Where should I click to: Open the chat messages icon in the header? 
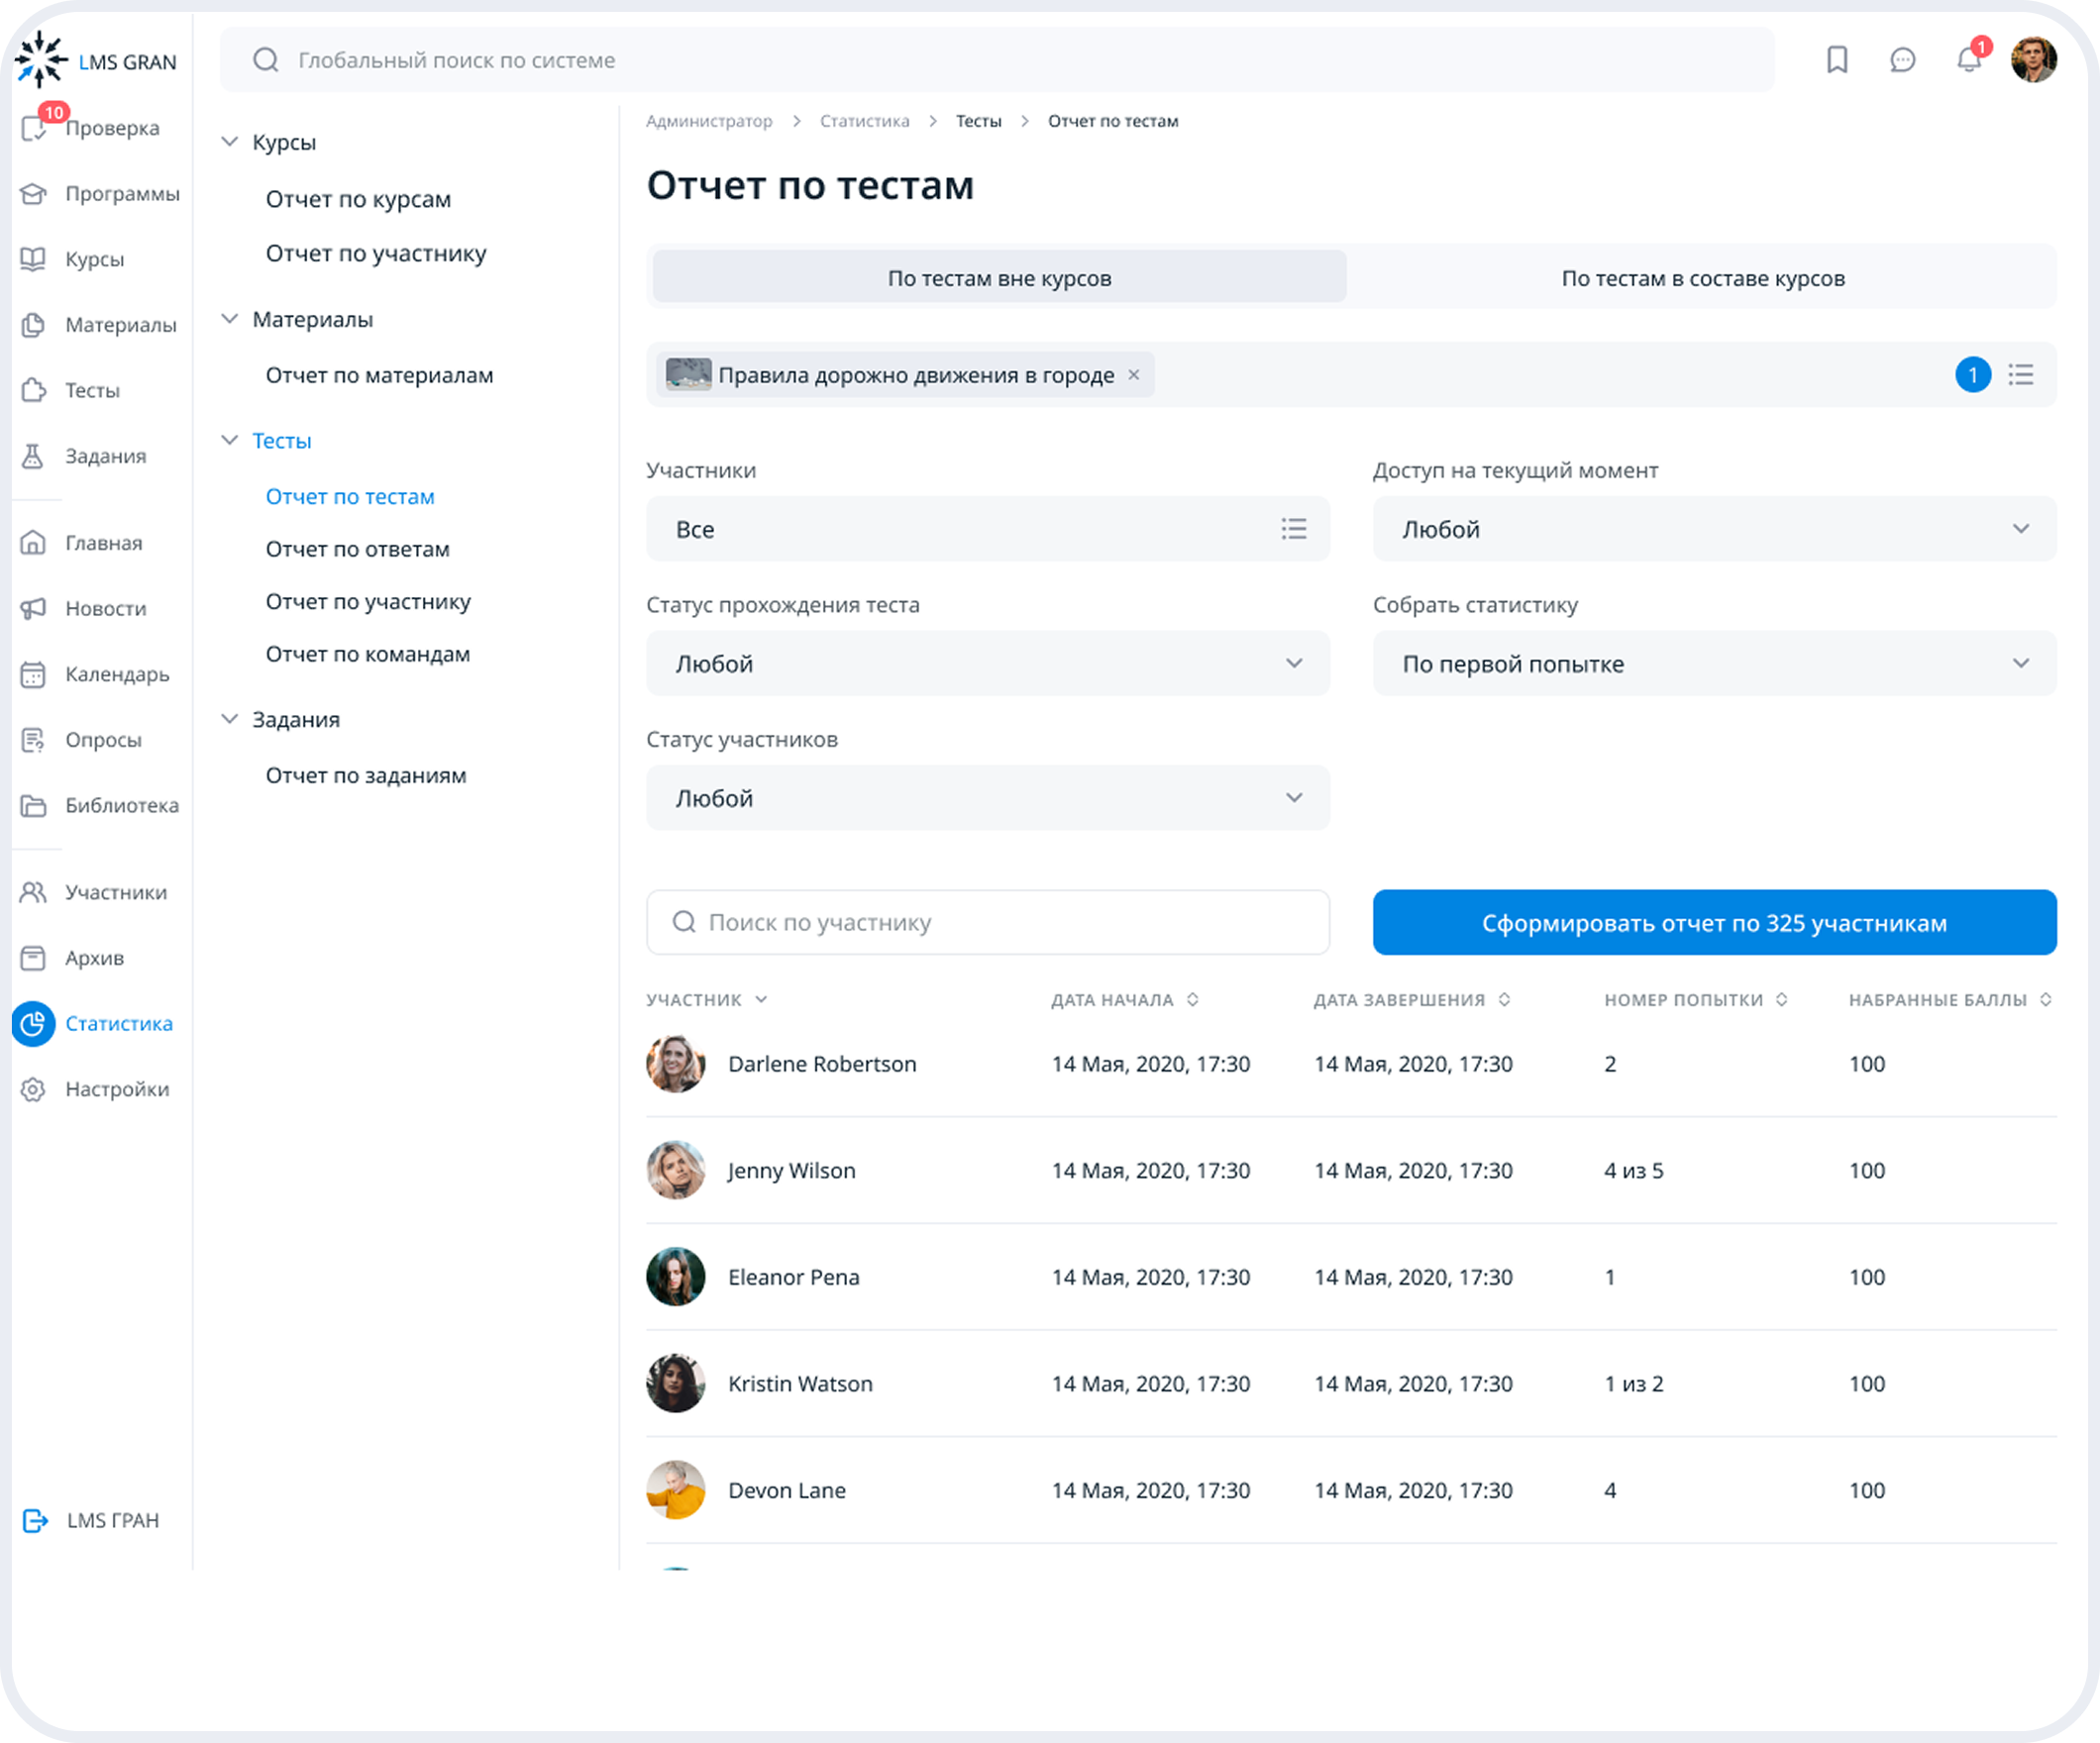[x=1902, y=60]
